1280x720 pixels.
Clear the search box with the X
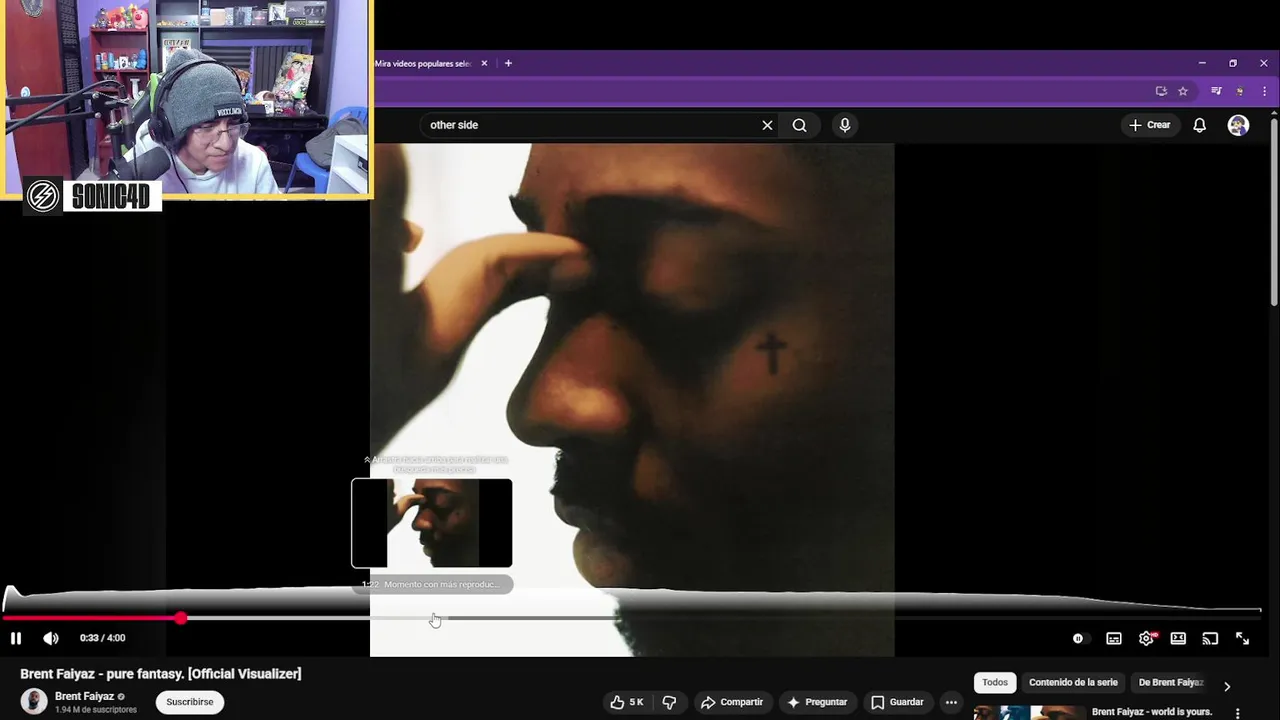pyautogui.click(x=767, y=125)
